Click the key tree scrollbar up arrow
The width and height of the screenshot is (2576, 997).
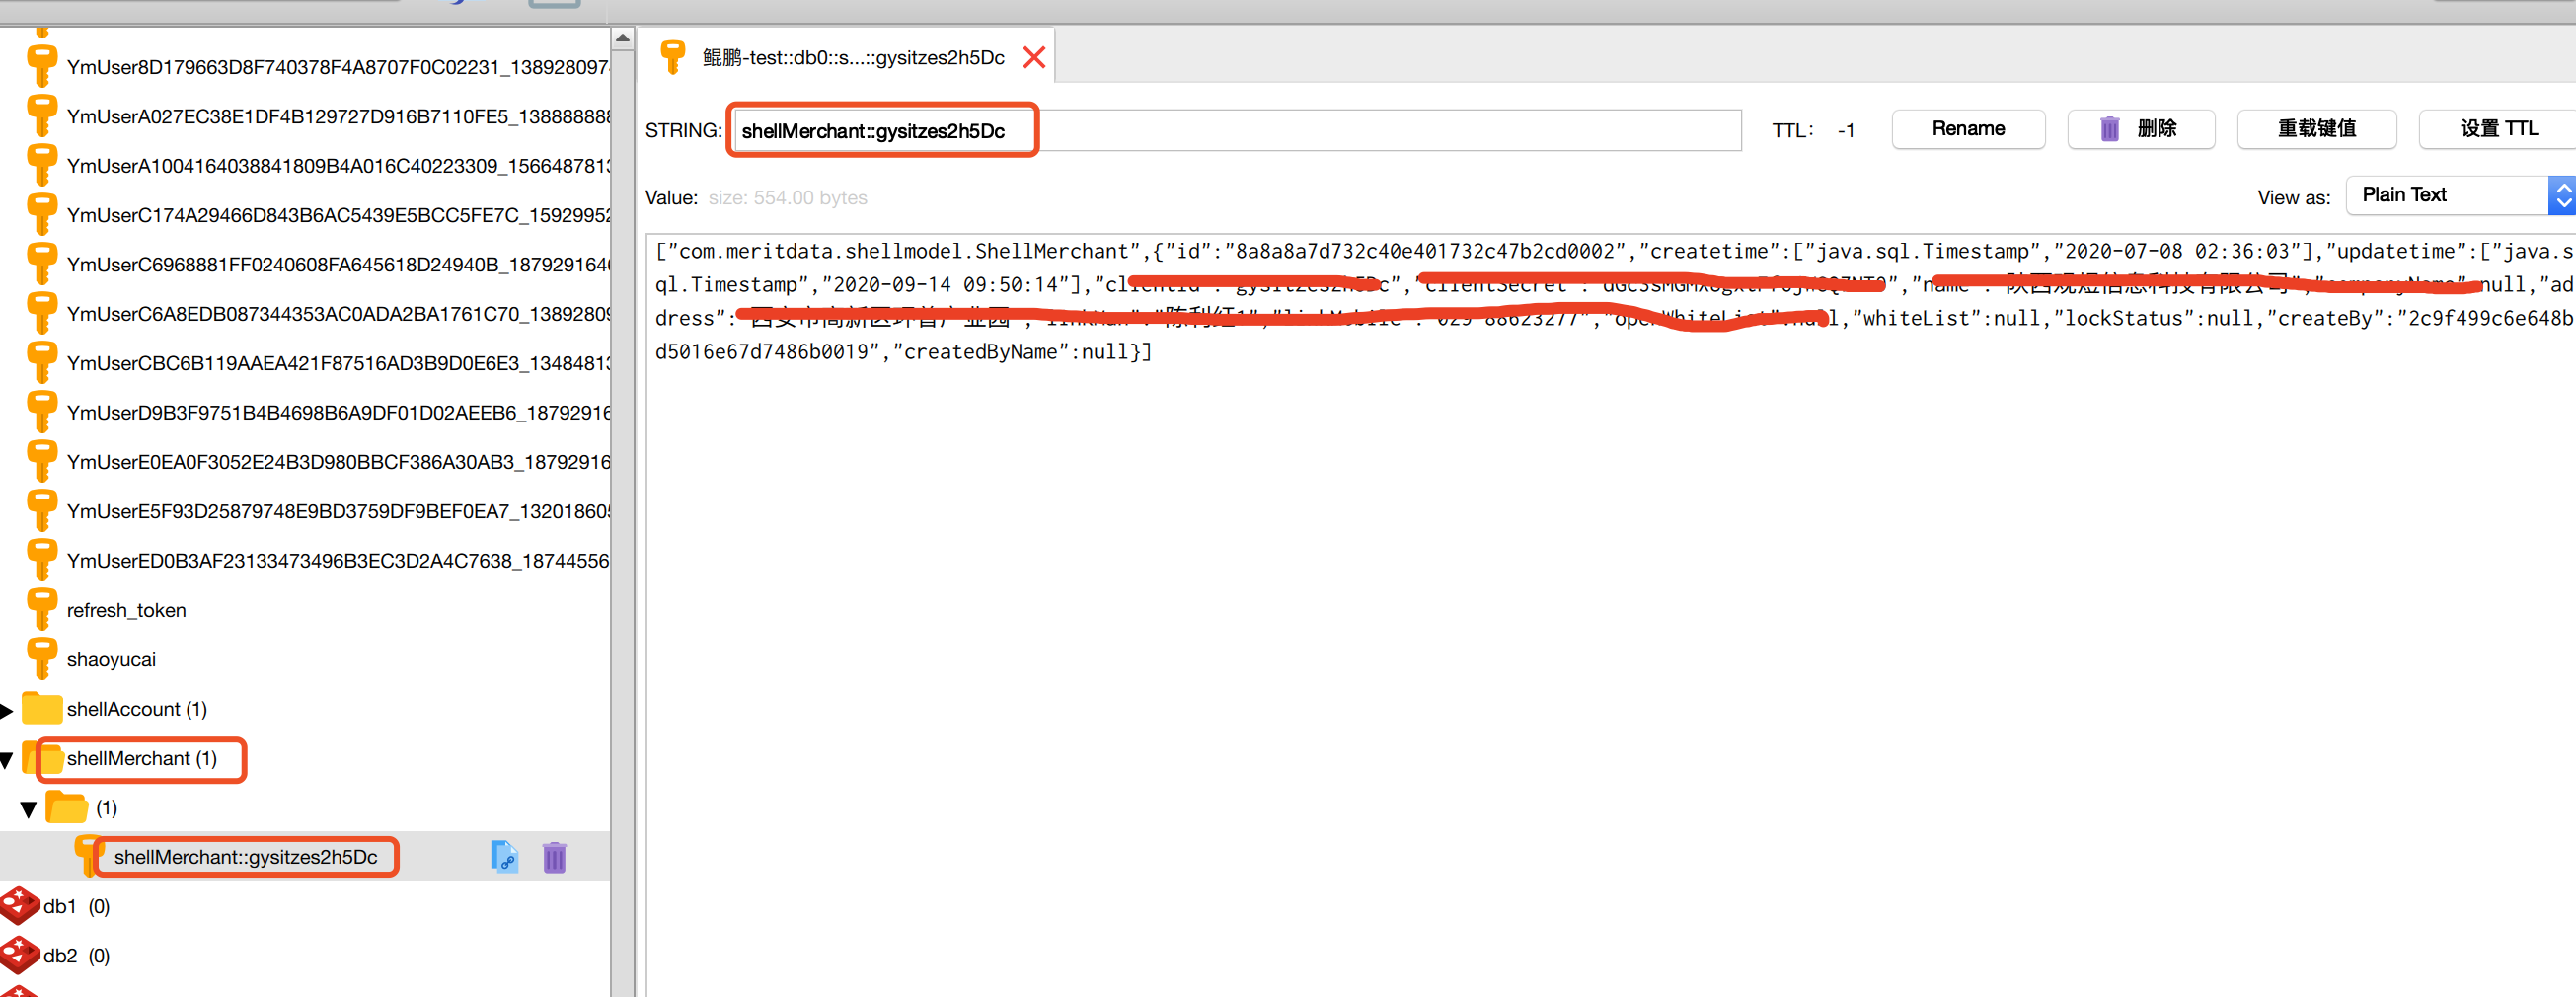(622, 39)
